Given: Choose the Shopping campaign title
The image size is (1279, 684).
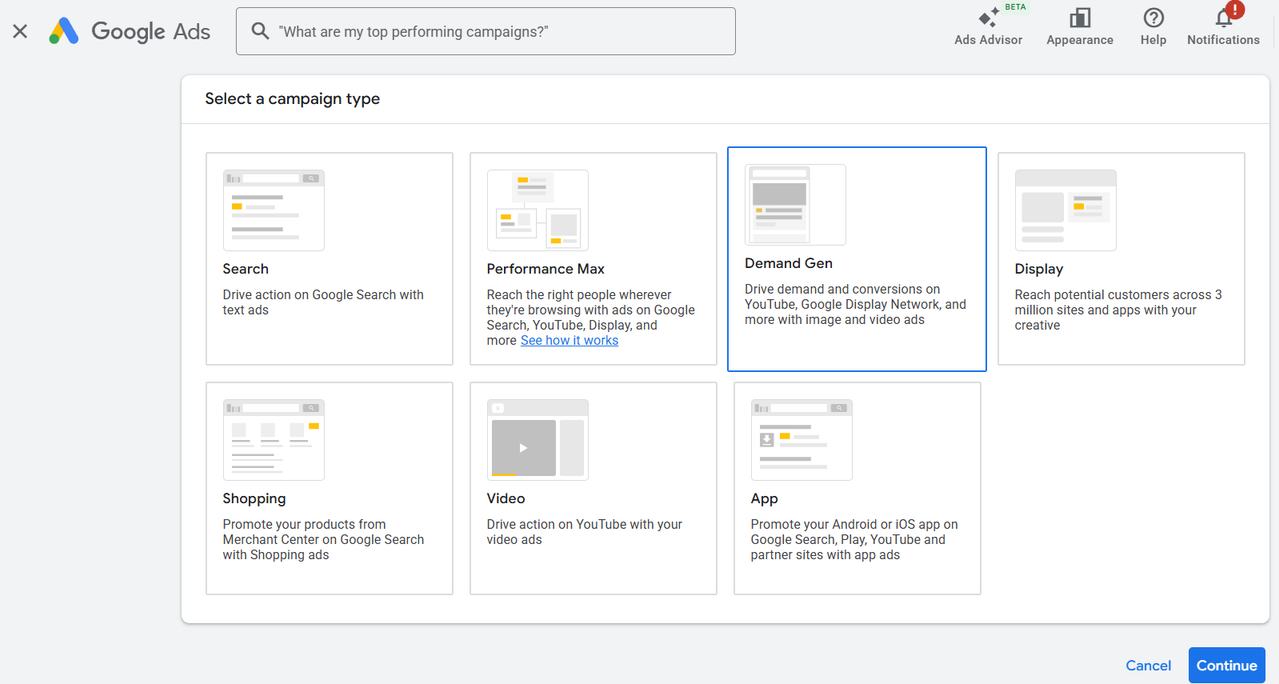Looking at the screenshot, I should pyautogui.click(x=254, y=498).
